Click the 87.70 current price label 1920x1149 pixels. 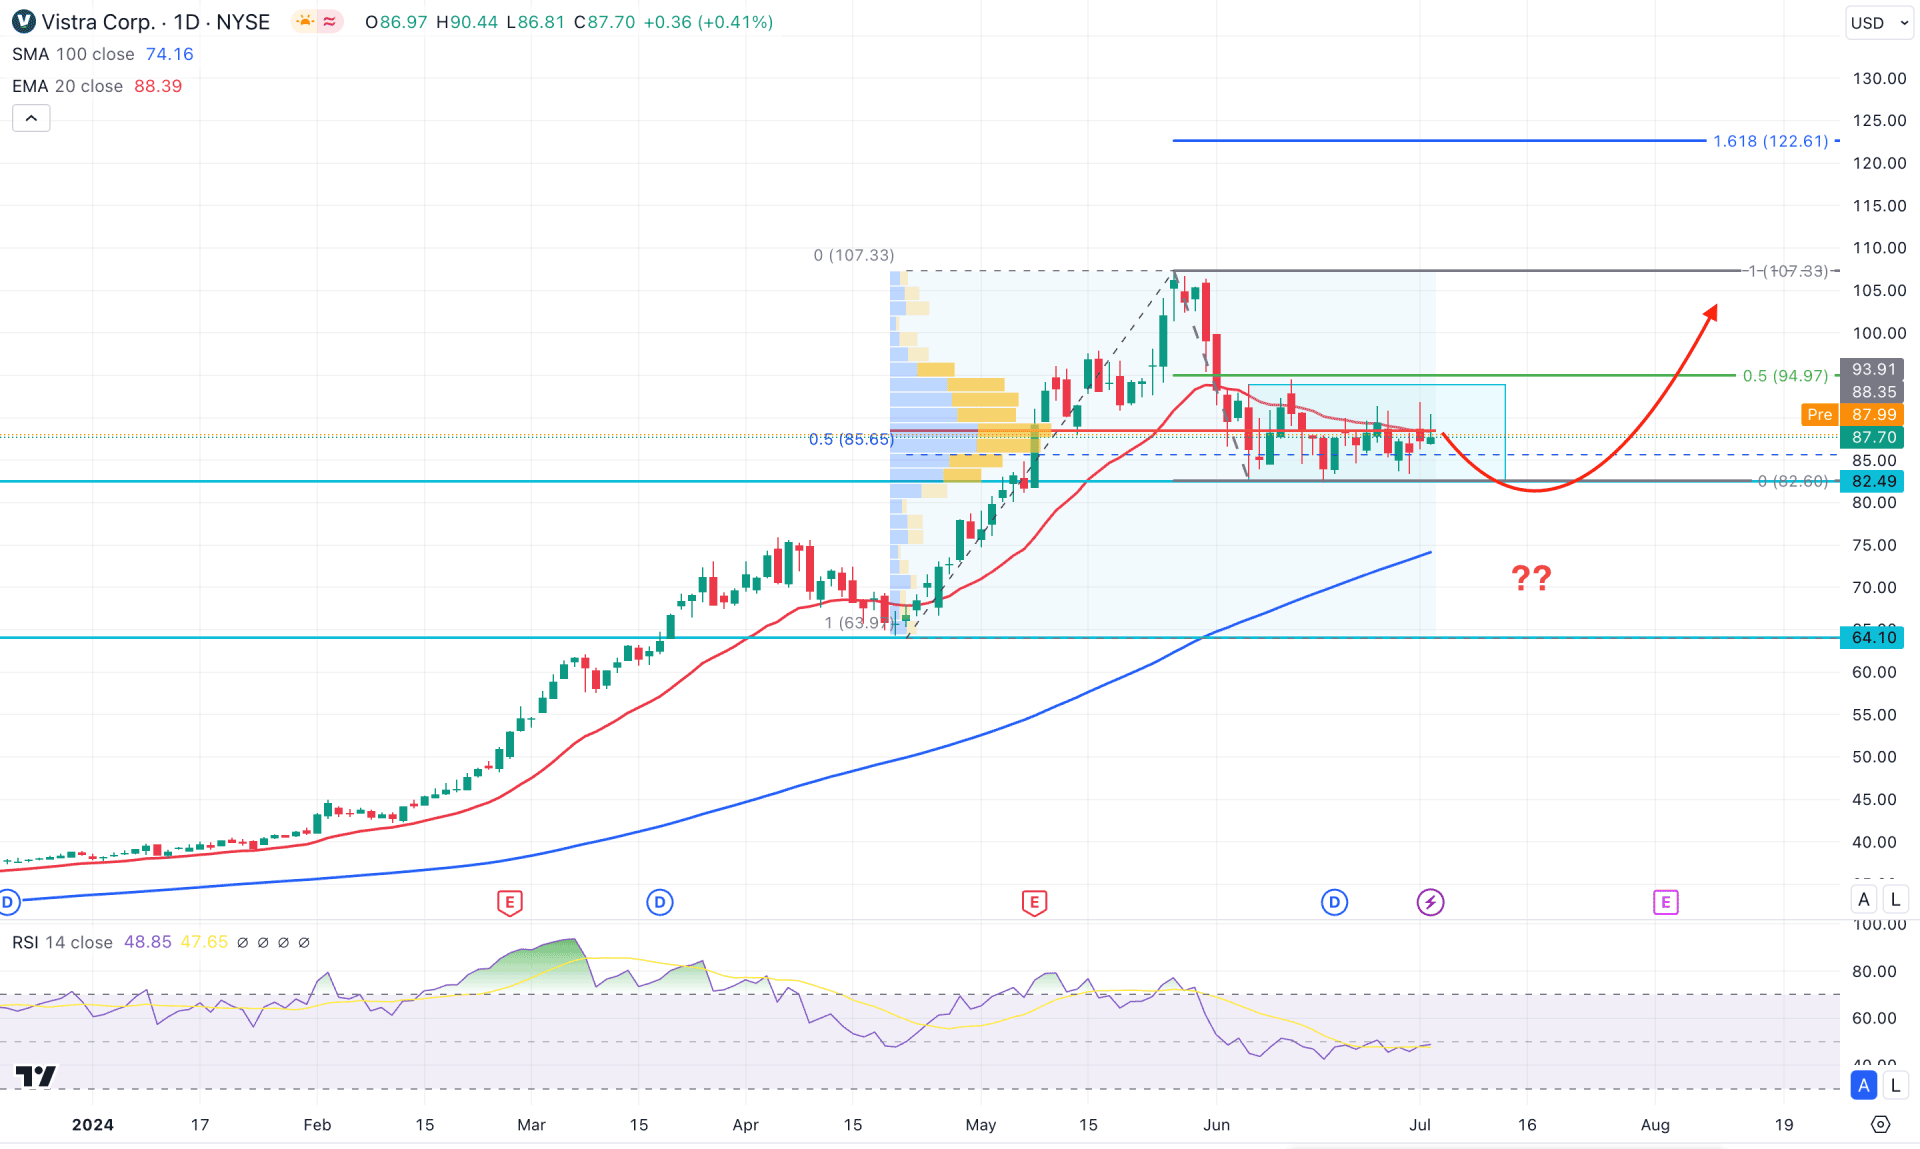(x=1872, y=437)
